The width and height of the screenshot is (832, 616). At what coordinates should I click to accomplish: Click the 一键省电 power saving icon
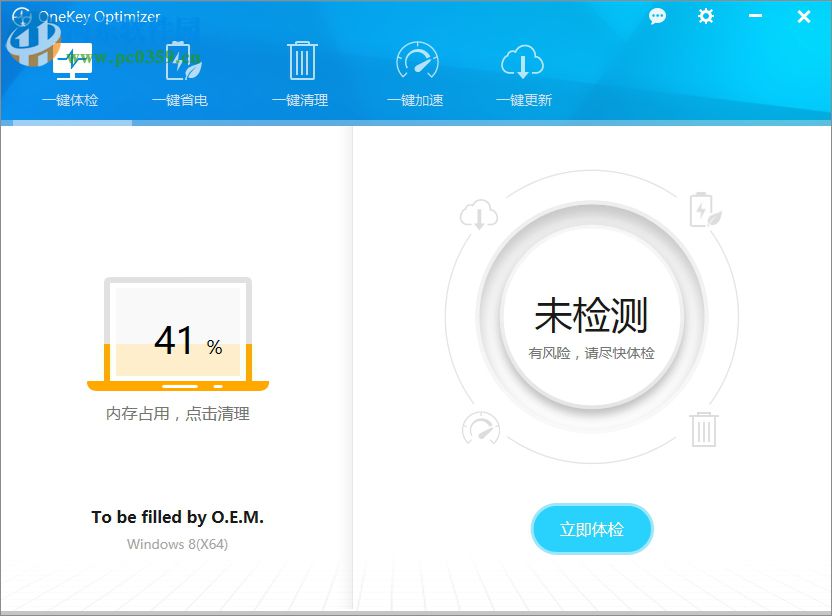pos(179,62)
